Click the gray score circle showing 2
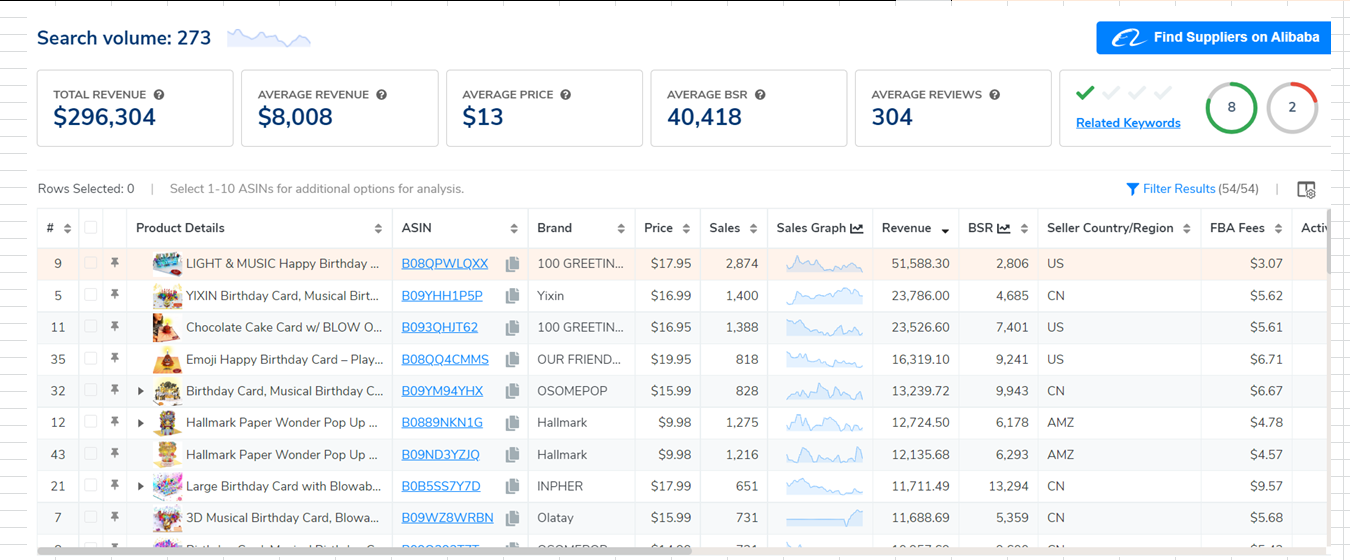The height and width of the screenshot is (560, 1350). pos(1292,108)
